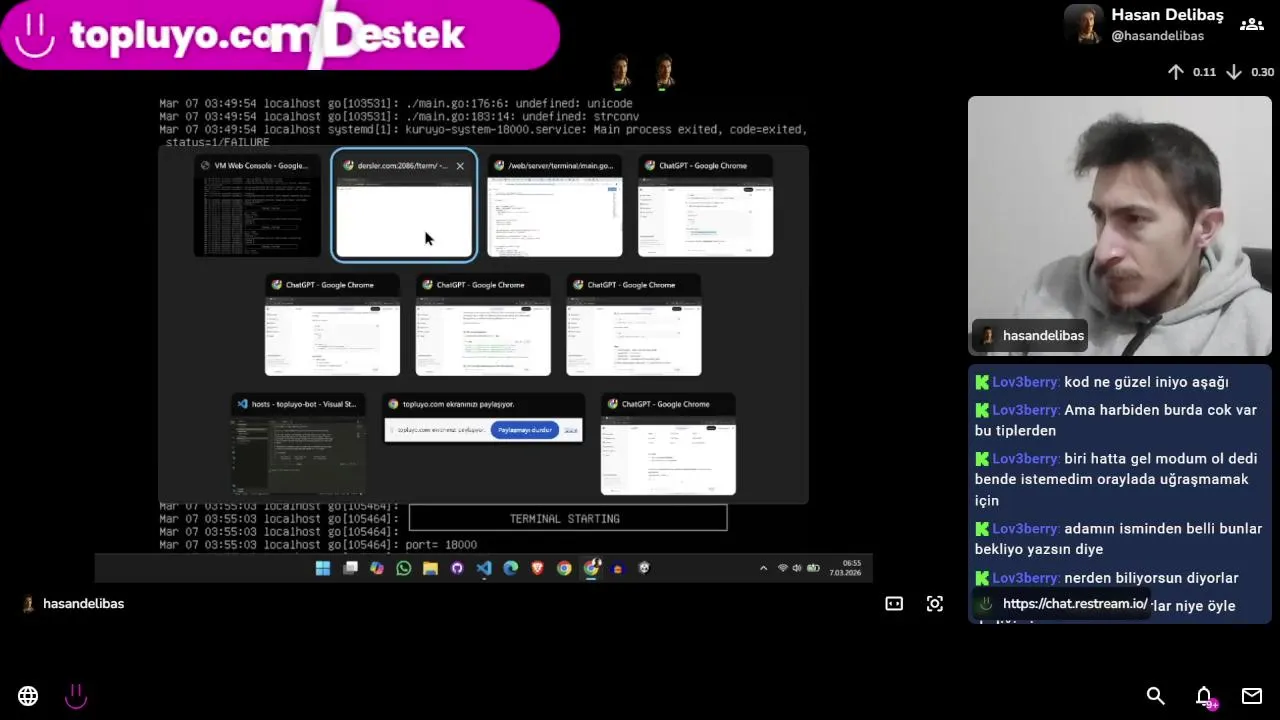Click the download arrow showing 0.30

tap(1234, 72)
